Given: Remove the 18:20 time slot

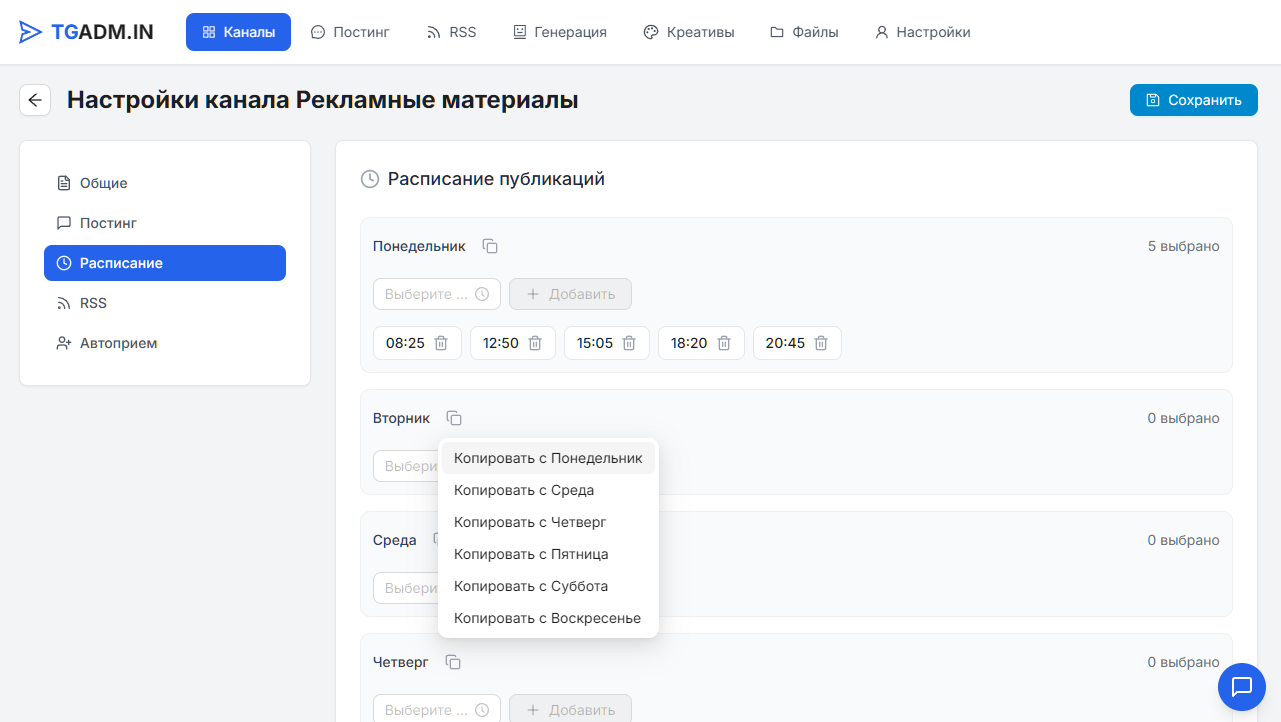Looking at the screenshot, I should (724, 343).
